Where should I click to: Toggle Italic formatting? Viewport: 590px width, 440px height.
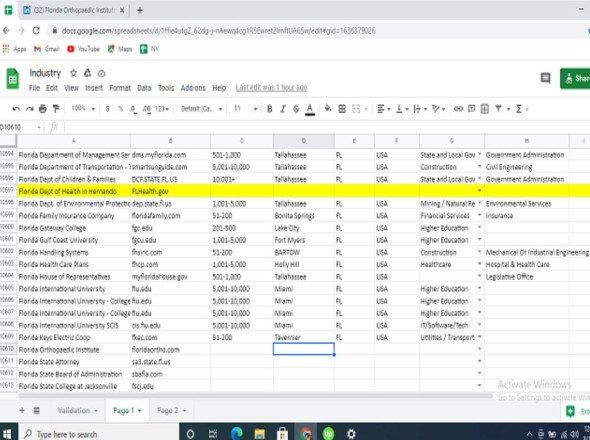tap(283, 109)
